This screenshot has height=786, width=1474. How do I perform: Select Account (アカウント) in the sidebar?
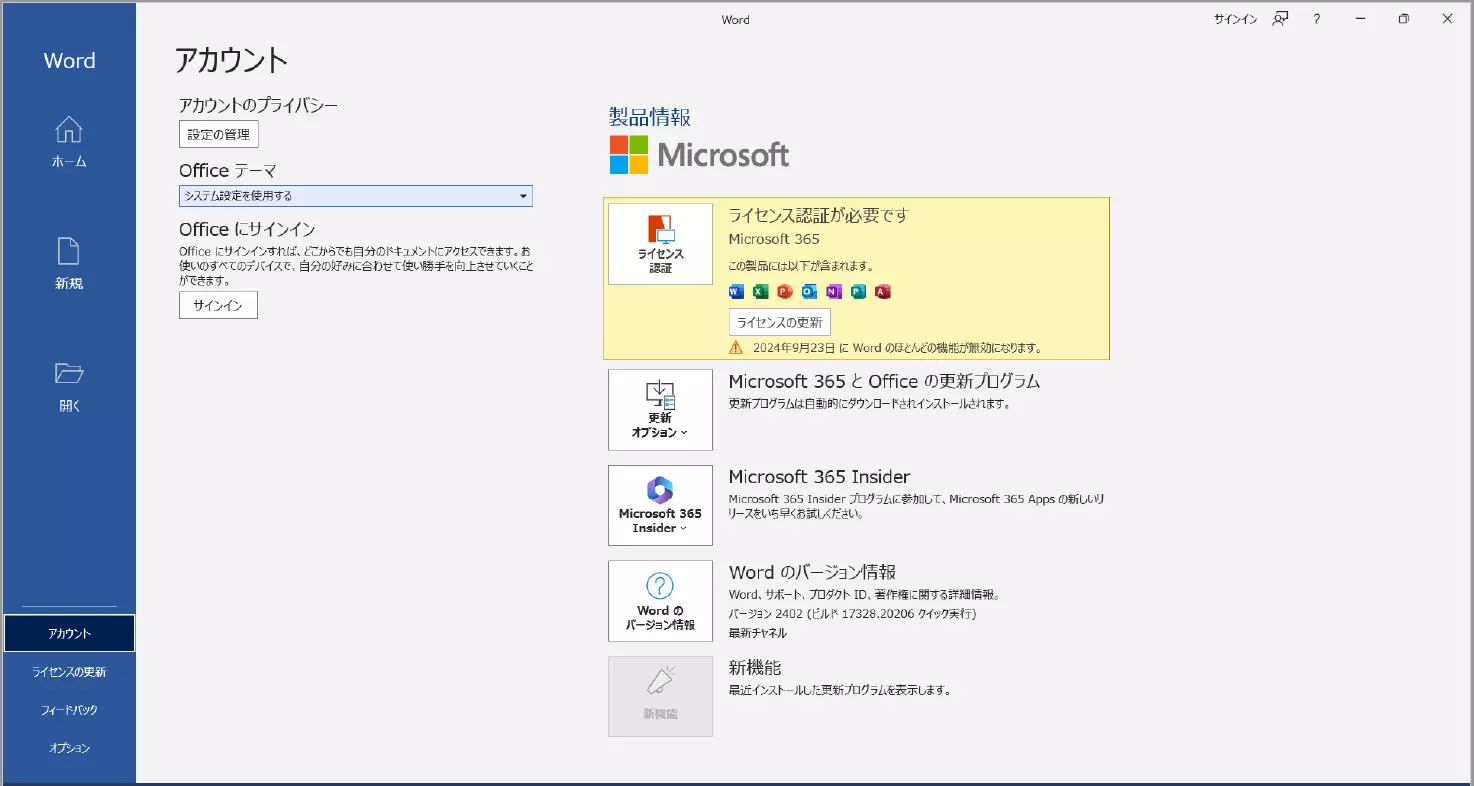click(x=69, y=633)
